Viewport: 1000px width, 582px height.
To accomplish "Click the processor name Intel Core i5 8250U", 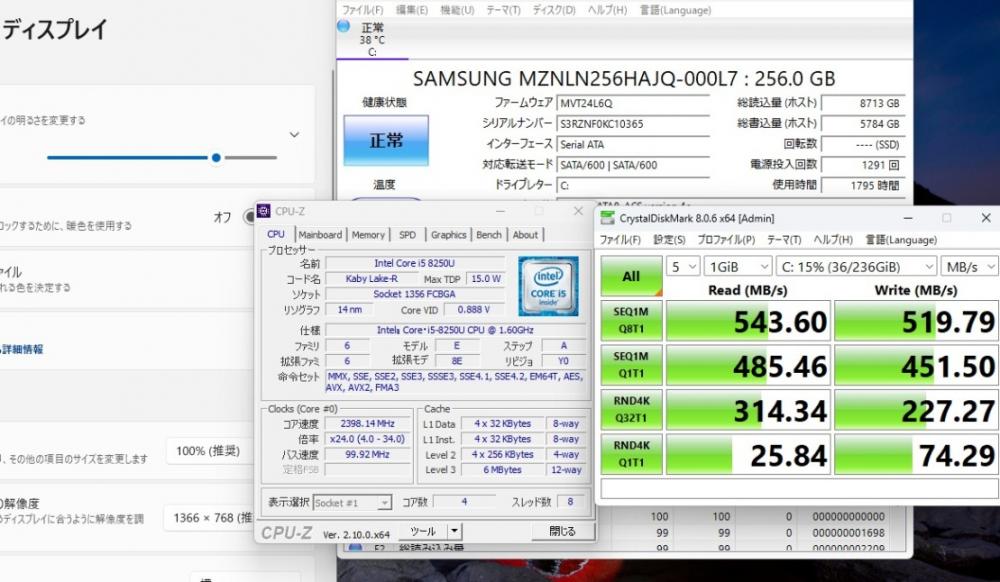I will point(415,263).
